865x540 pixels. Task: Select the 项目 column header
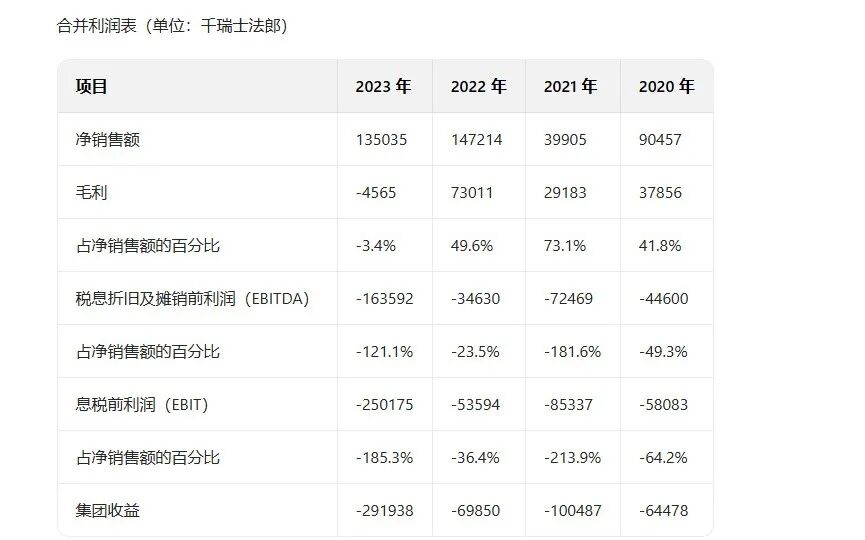coord(91,87)
